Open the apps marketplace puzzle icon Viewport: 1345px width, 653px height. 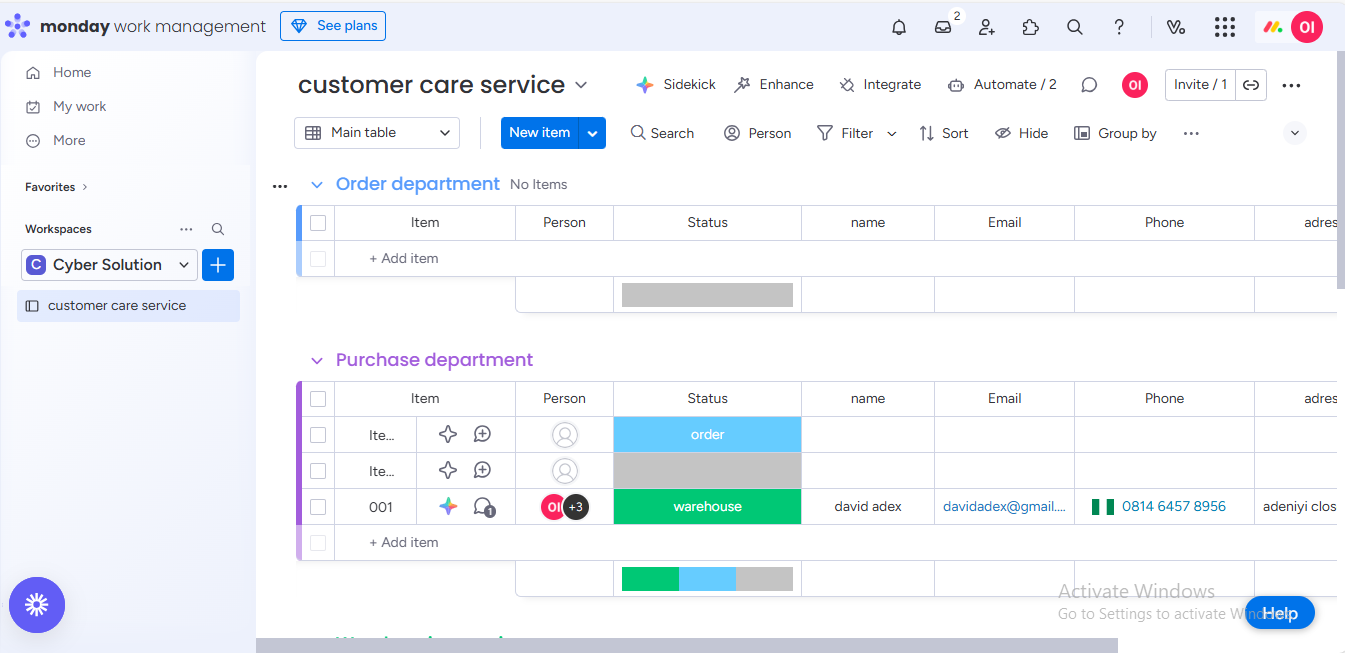[x=1031, y=27]
